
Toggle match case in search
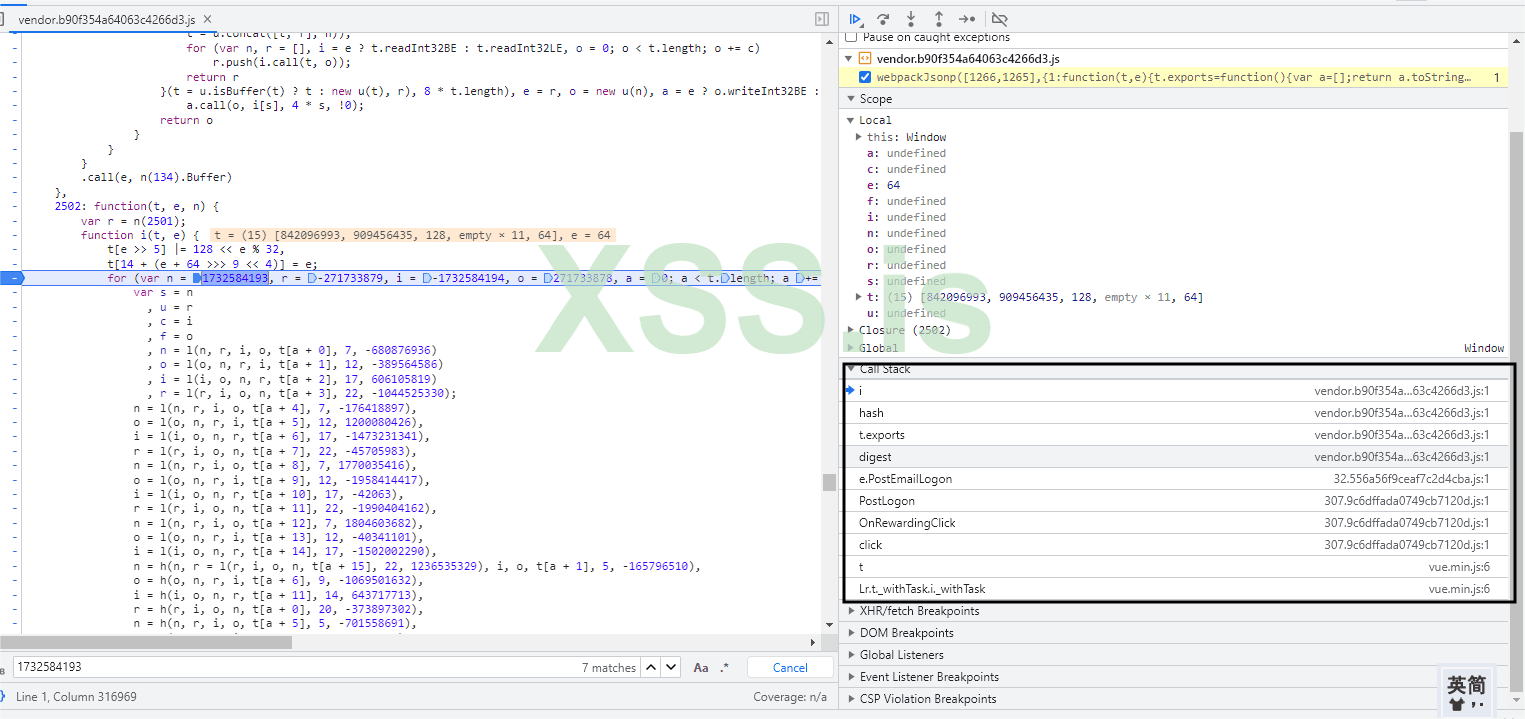(x=701, y=668)
